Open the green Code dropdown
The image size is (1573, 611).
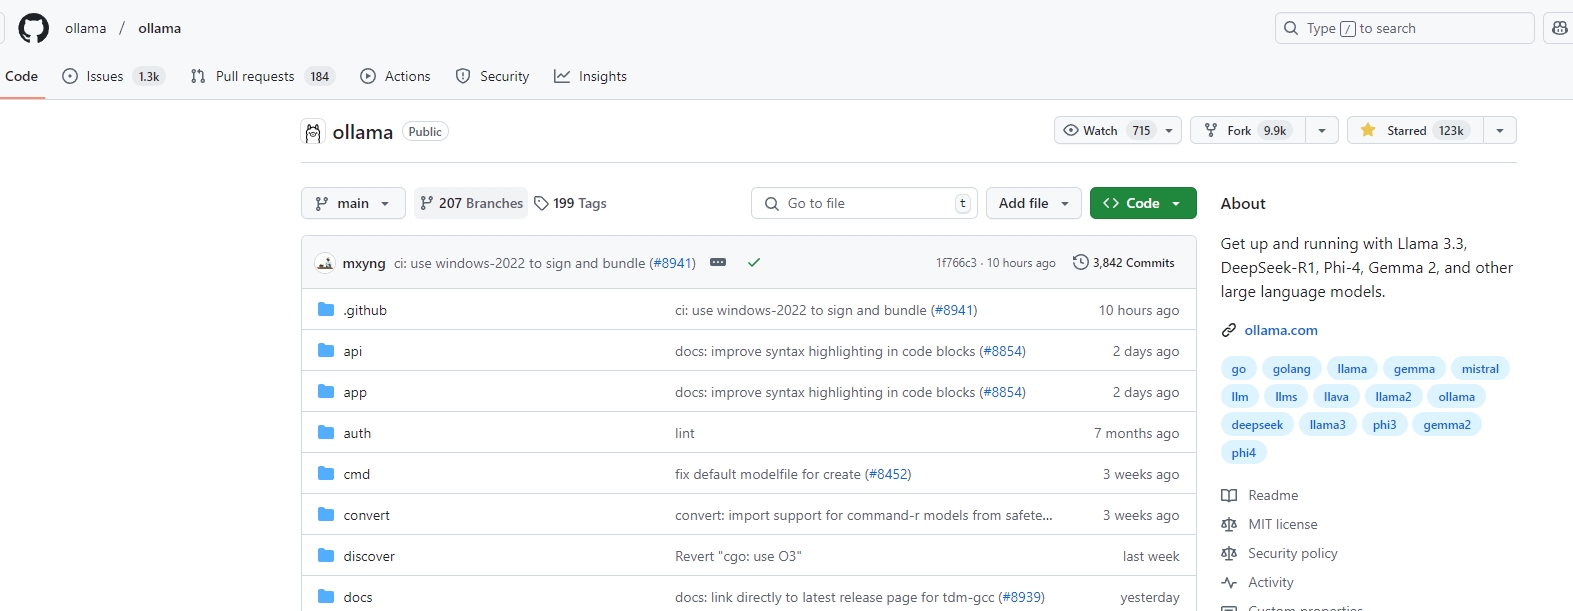[x=1143, y=203]
